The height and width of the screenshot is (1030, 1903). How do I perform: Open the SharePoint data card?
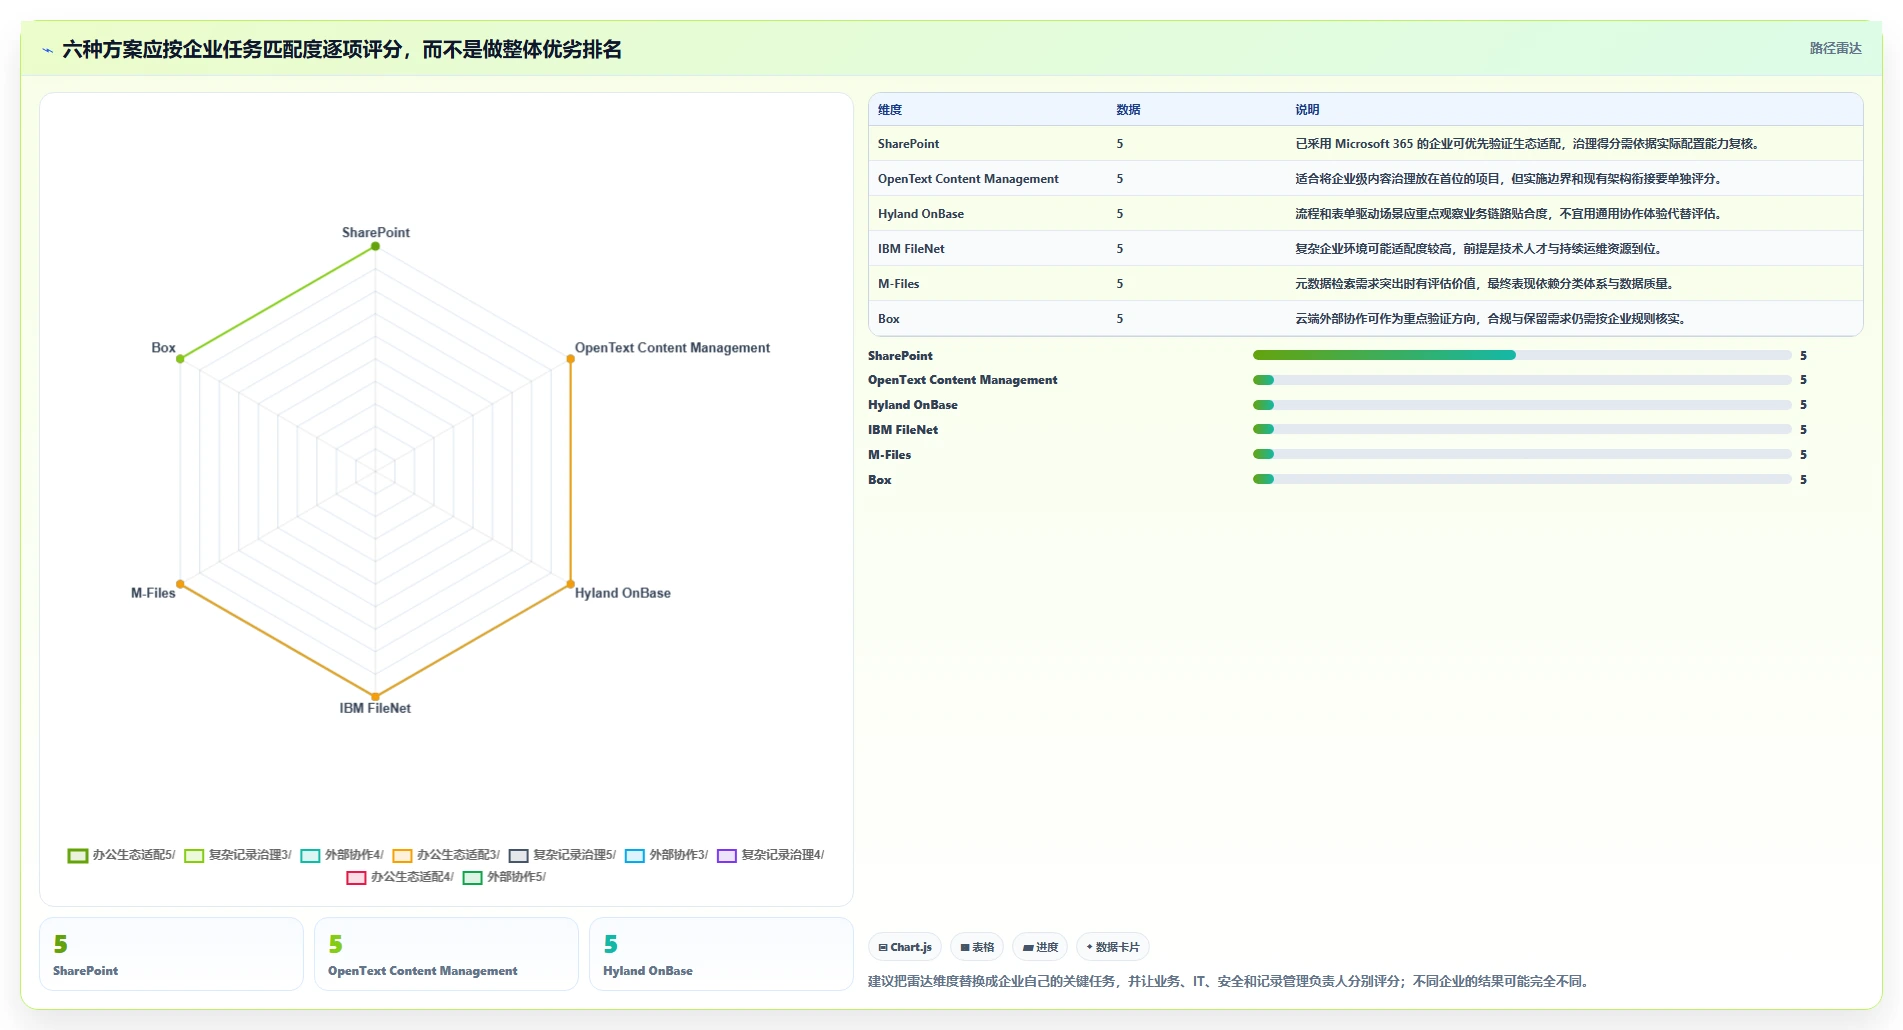click(171, 954)
